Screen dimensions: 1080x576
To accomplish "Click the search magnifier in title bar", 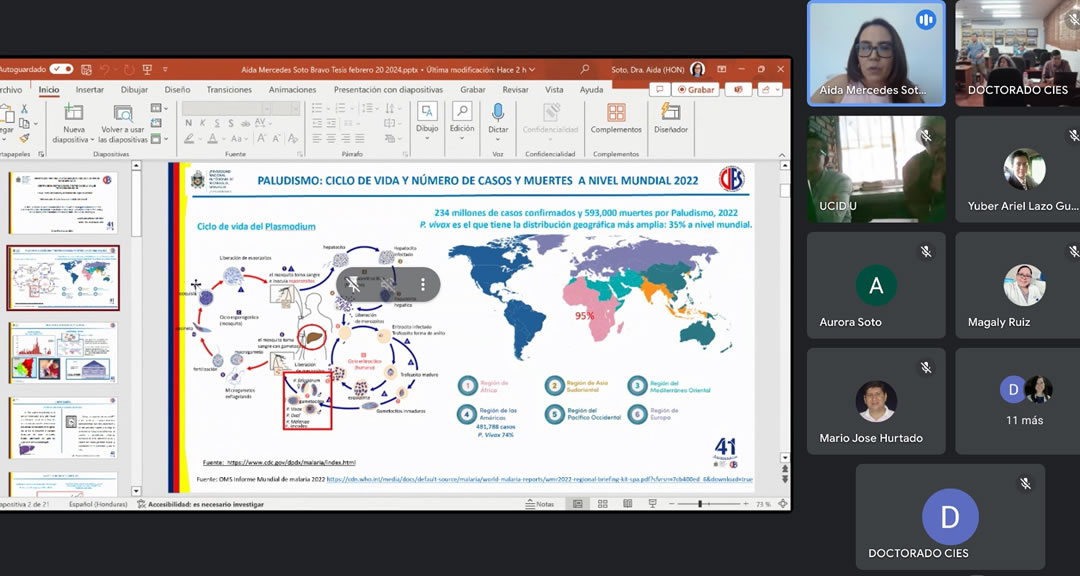I will 585,69.
